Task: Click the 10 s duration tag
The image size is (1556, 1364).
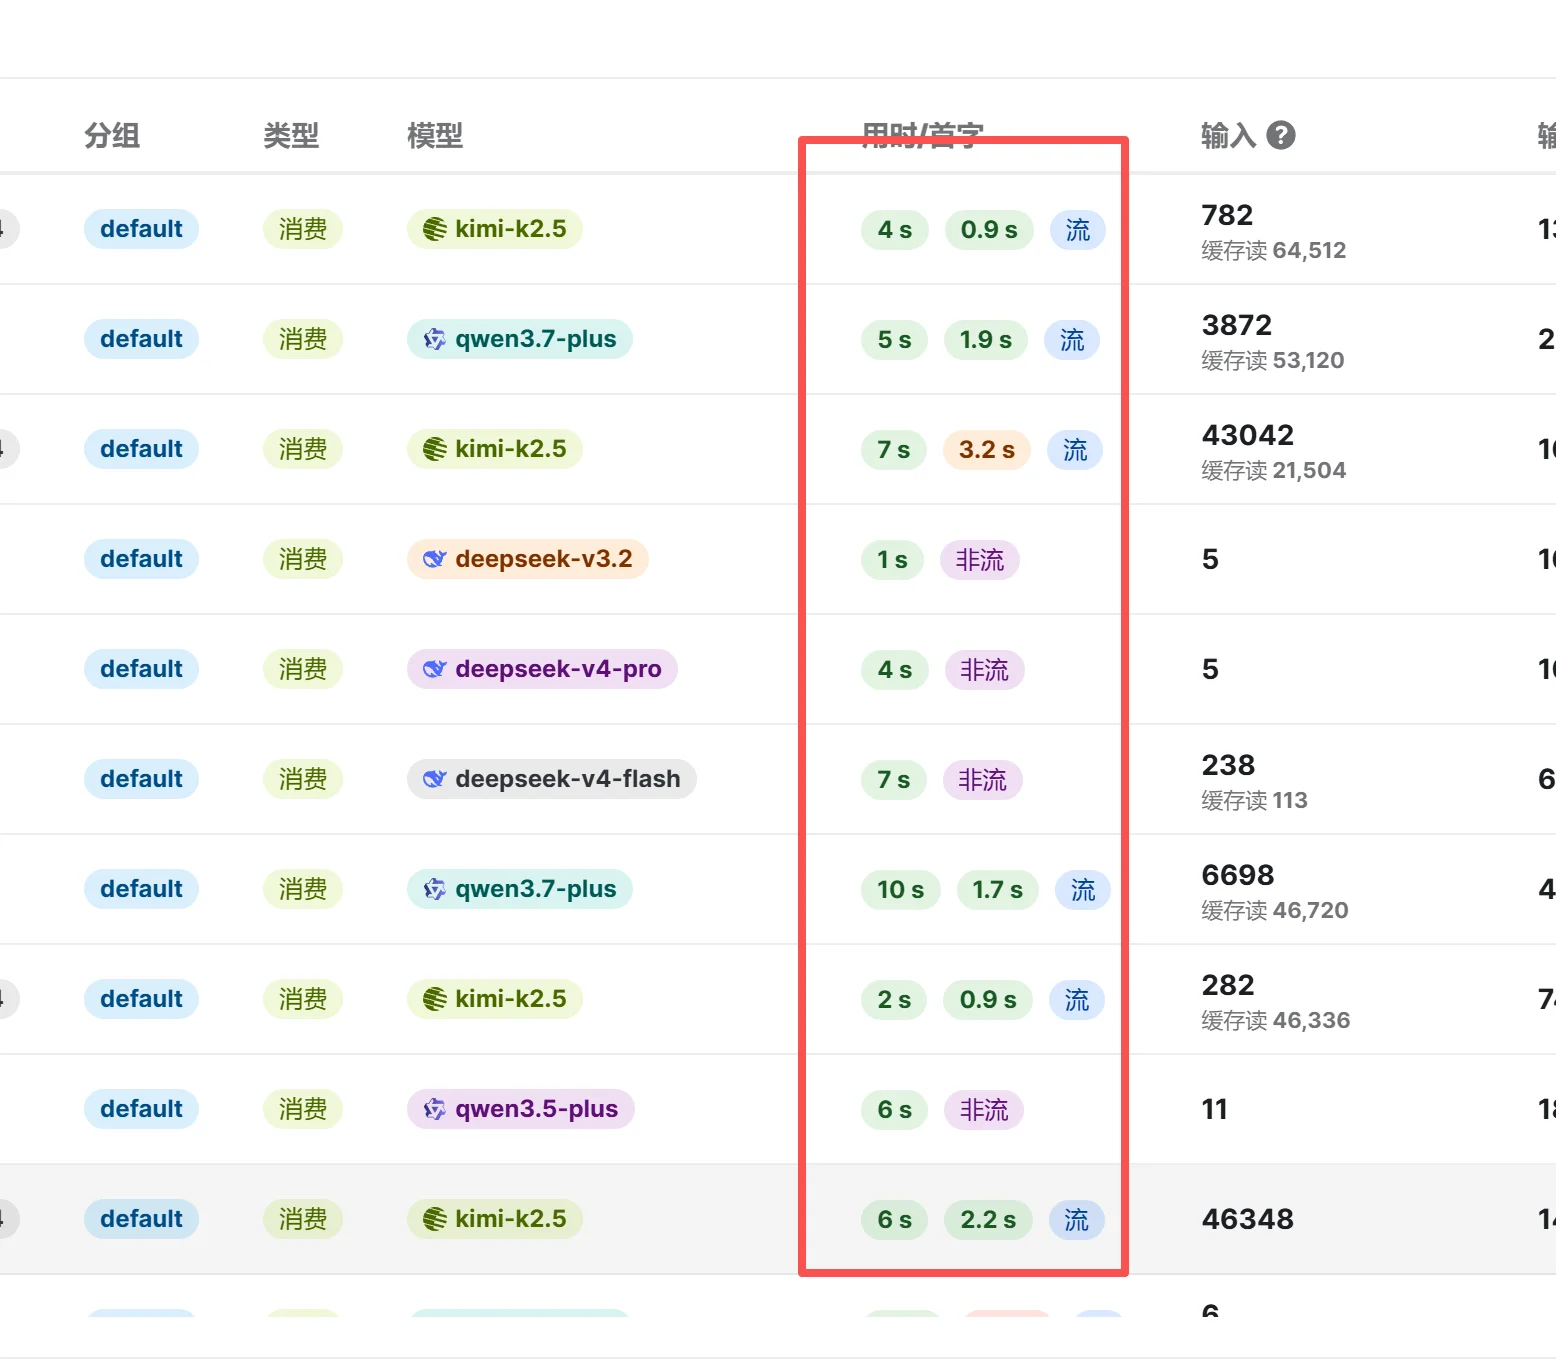Action: (900, 890)
